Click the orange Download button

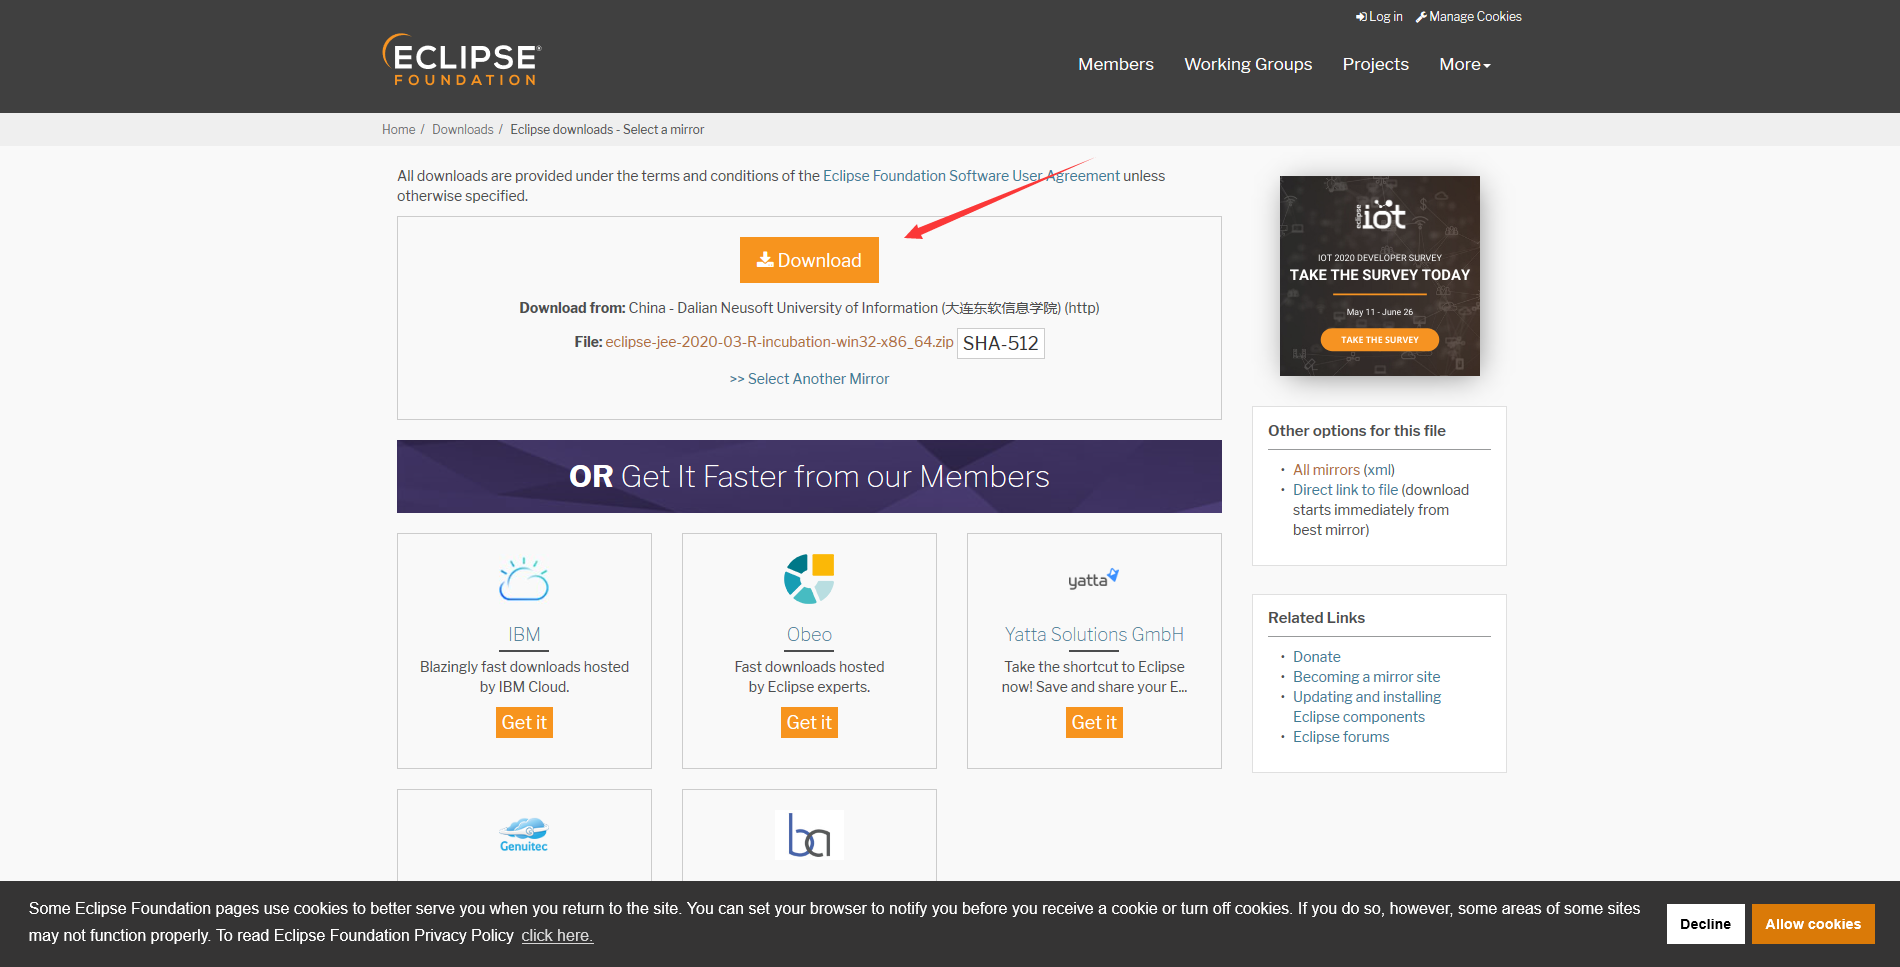[809, 260]
